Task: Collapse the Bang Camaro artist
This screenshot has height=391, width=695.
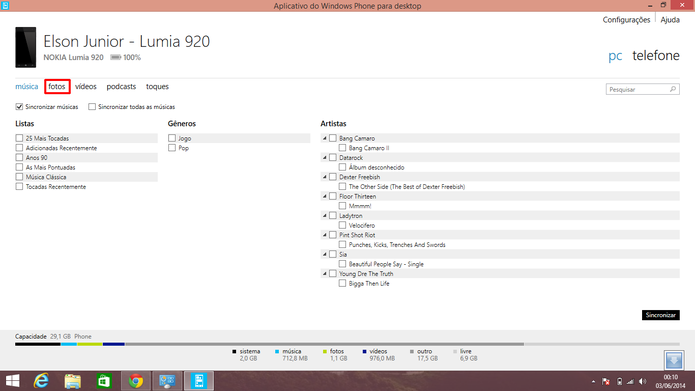Action: click(324, 138)
